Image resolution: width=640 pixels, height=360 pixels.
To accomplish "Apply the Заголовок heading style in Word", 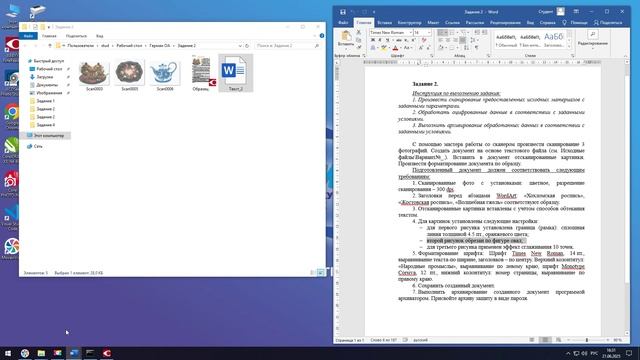I will coord(554,40).
